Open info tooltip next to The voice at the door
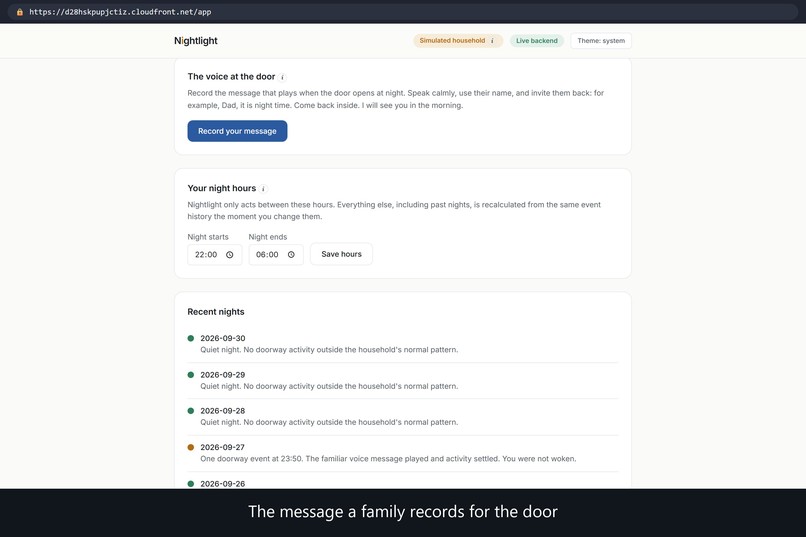806x537 pixels. (x=282, y=77)
